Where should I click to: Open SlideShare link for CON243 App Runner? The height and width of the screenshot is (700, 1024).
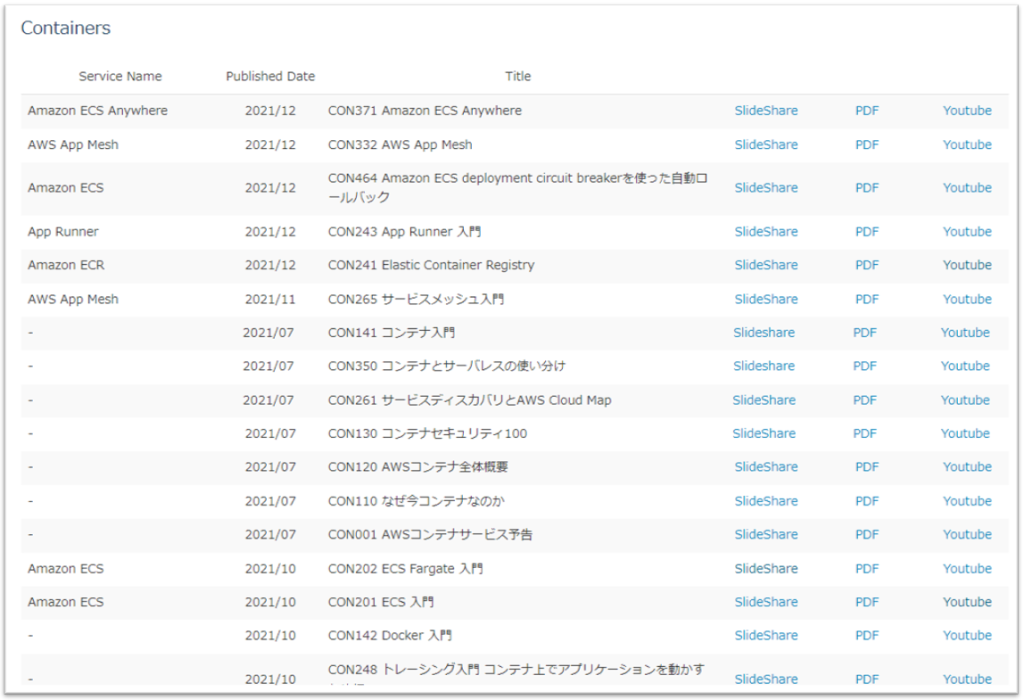(x=766, y=231)
